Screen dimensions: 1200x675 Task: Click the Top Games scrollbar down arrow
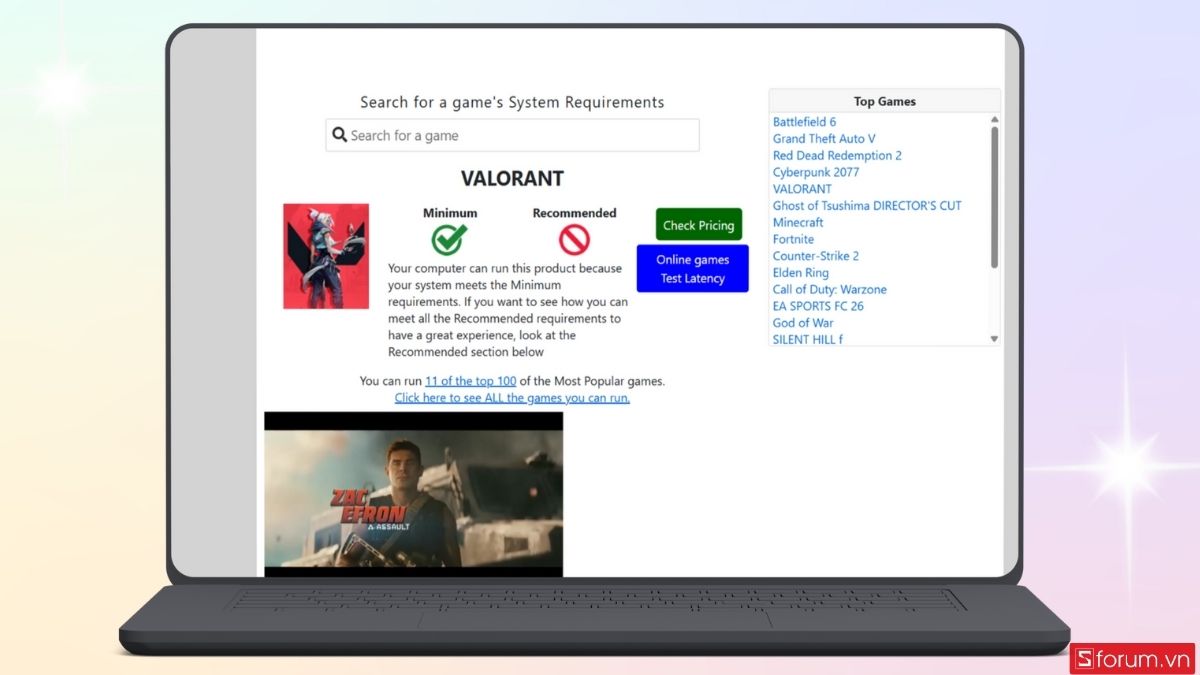pos(994,339)
